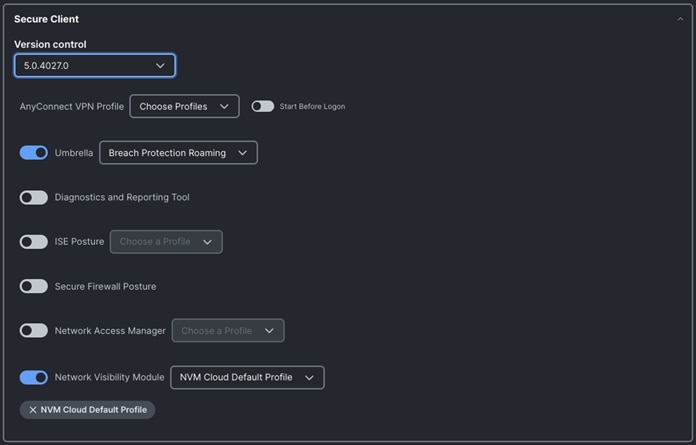The width and height of the screenshot is (696, 445).
Task: Click the Diagnostics and Reporting Tool label
Action: pos(122,197)
